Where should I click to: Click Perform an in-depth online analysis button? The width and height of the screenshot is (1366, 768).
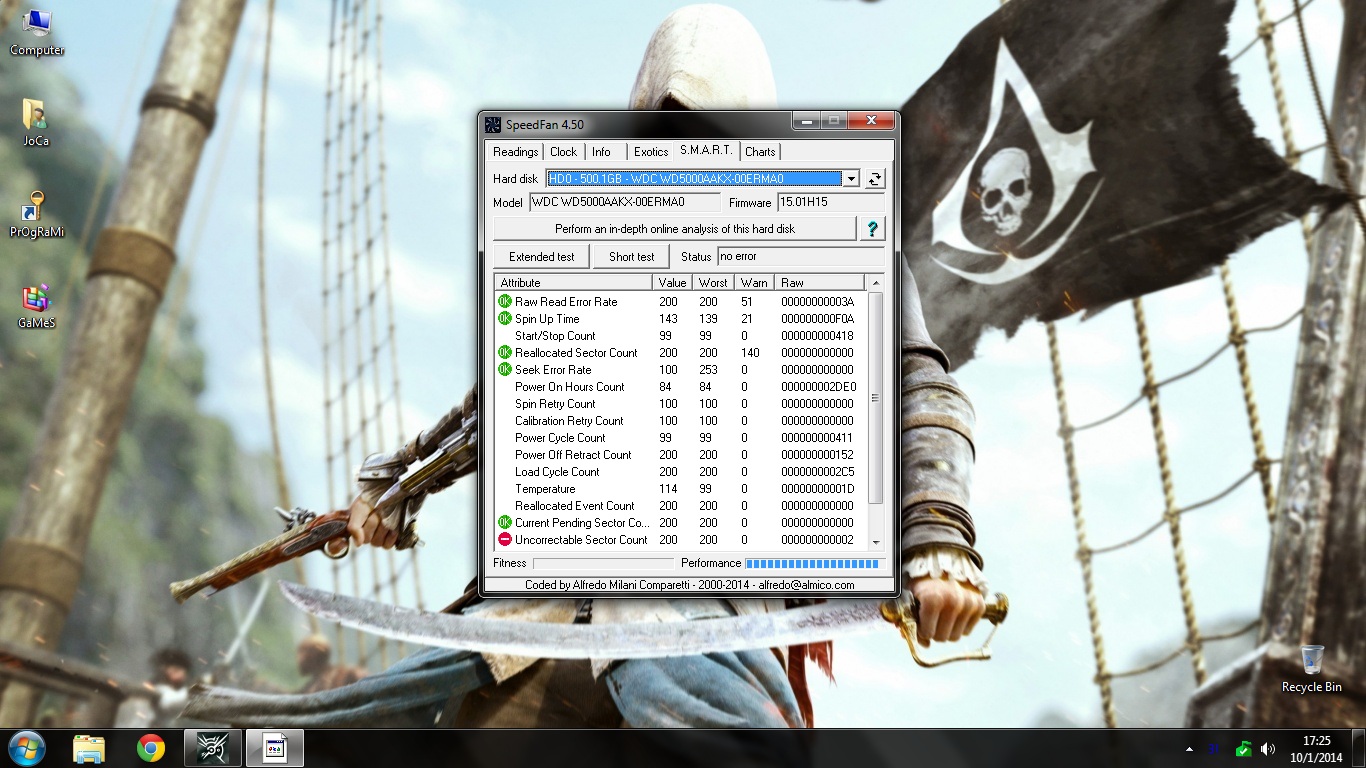point(675,229)
